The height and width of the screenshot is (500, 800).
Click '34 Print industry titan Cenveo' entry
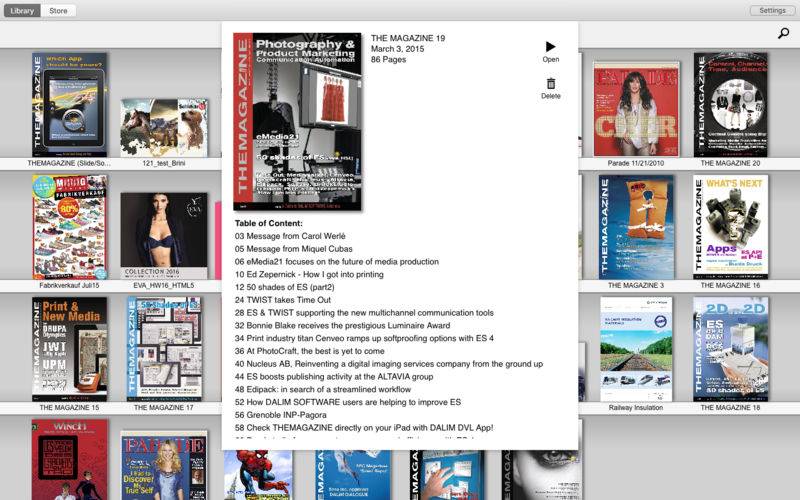click(364, 338)
